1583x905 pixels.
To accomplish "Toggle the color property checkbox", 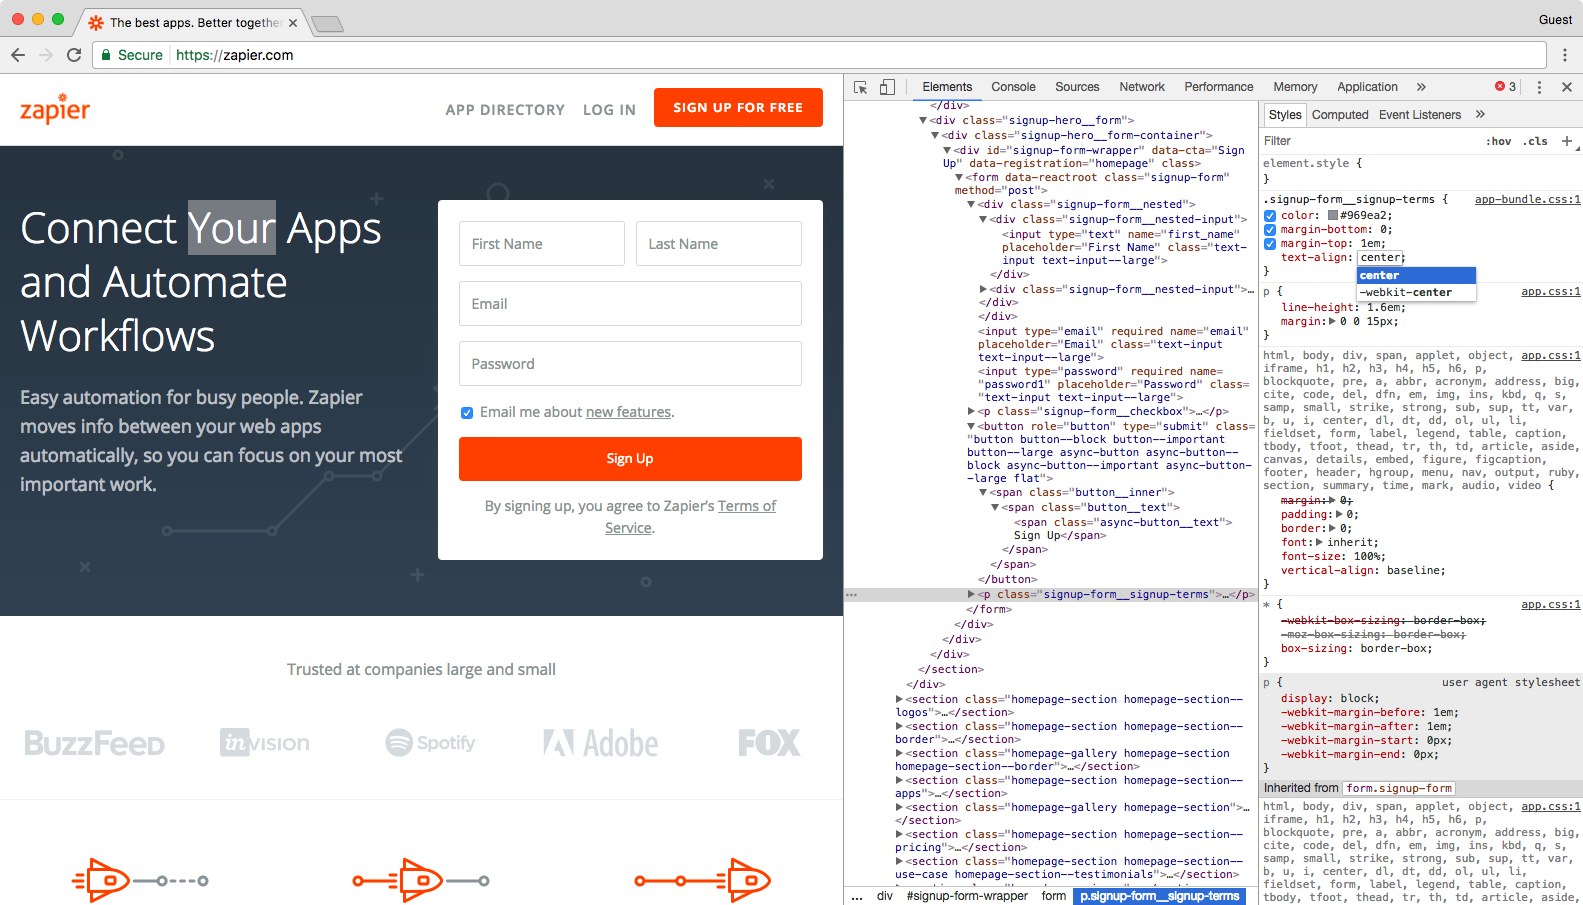I will tap(1270, 216).
